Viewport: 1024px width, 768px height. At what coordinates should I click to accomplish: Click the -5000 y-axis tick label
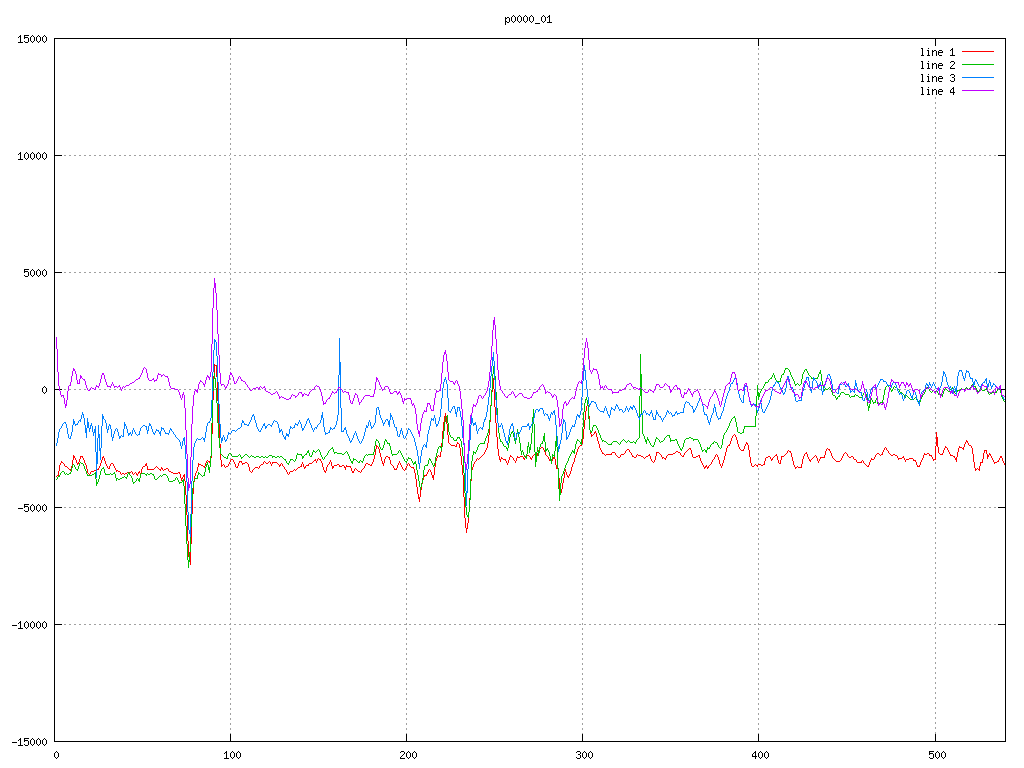pyautogui.click(x=32, y=507)
